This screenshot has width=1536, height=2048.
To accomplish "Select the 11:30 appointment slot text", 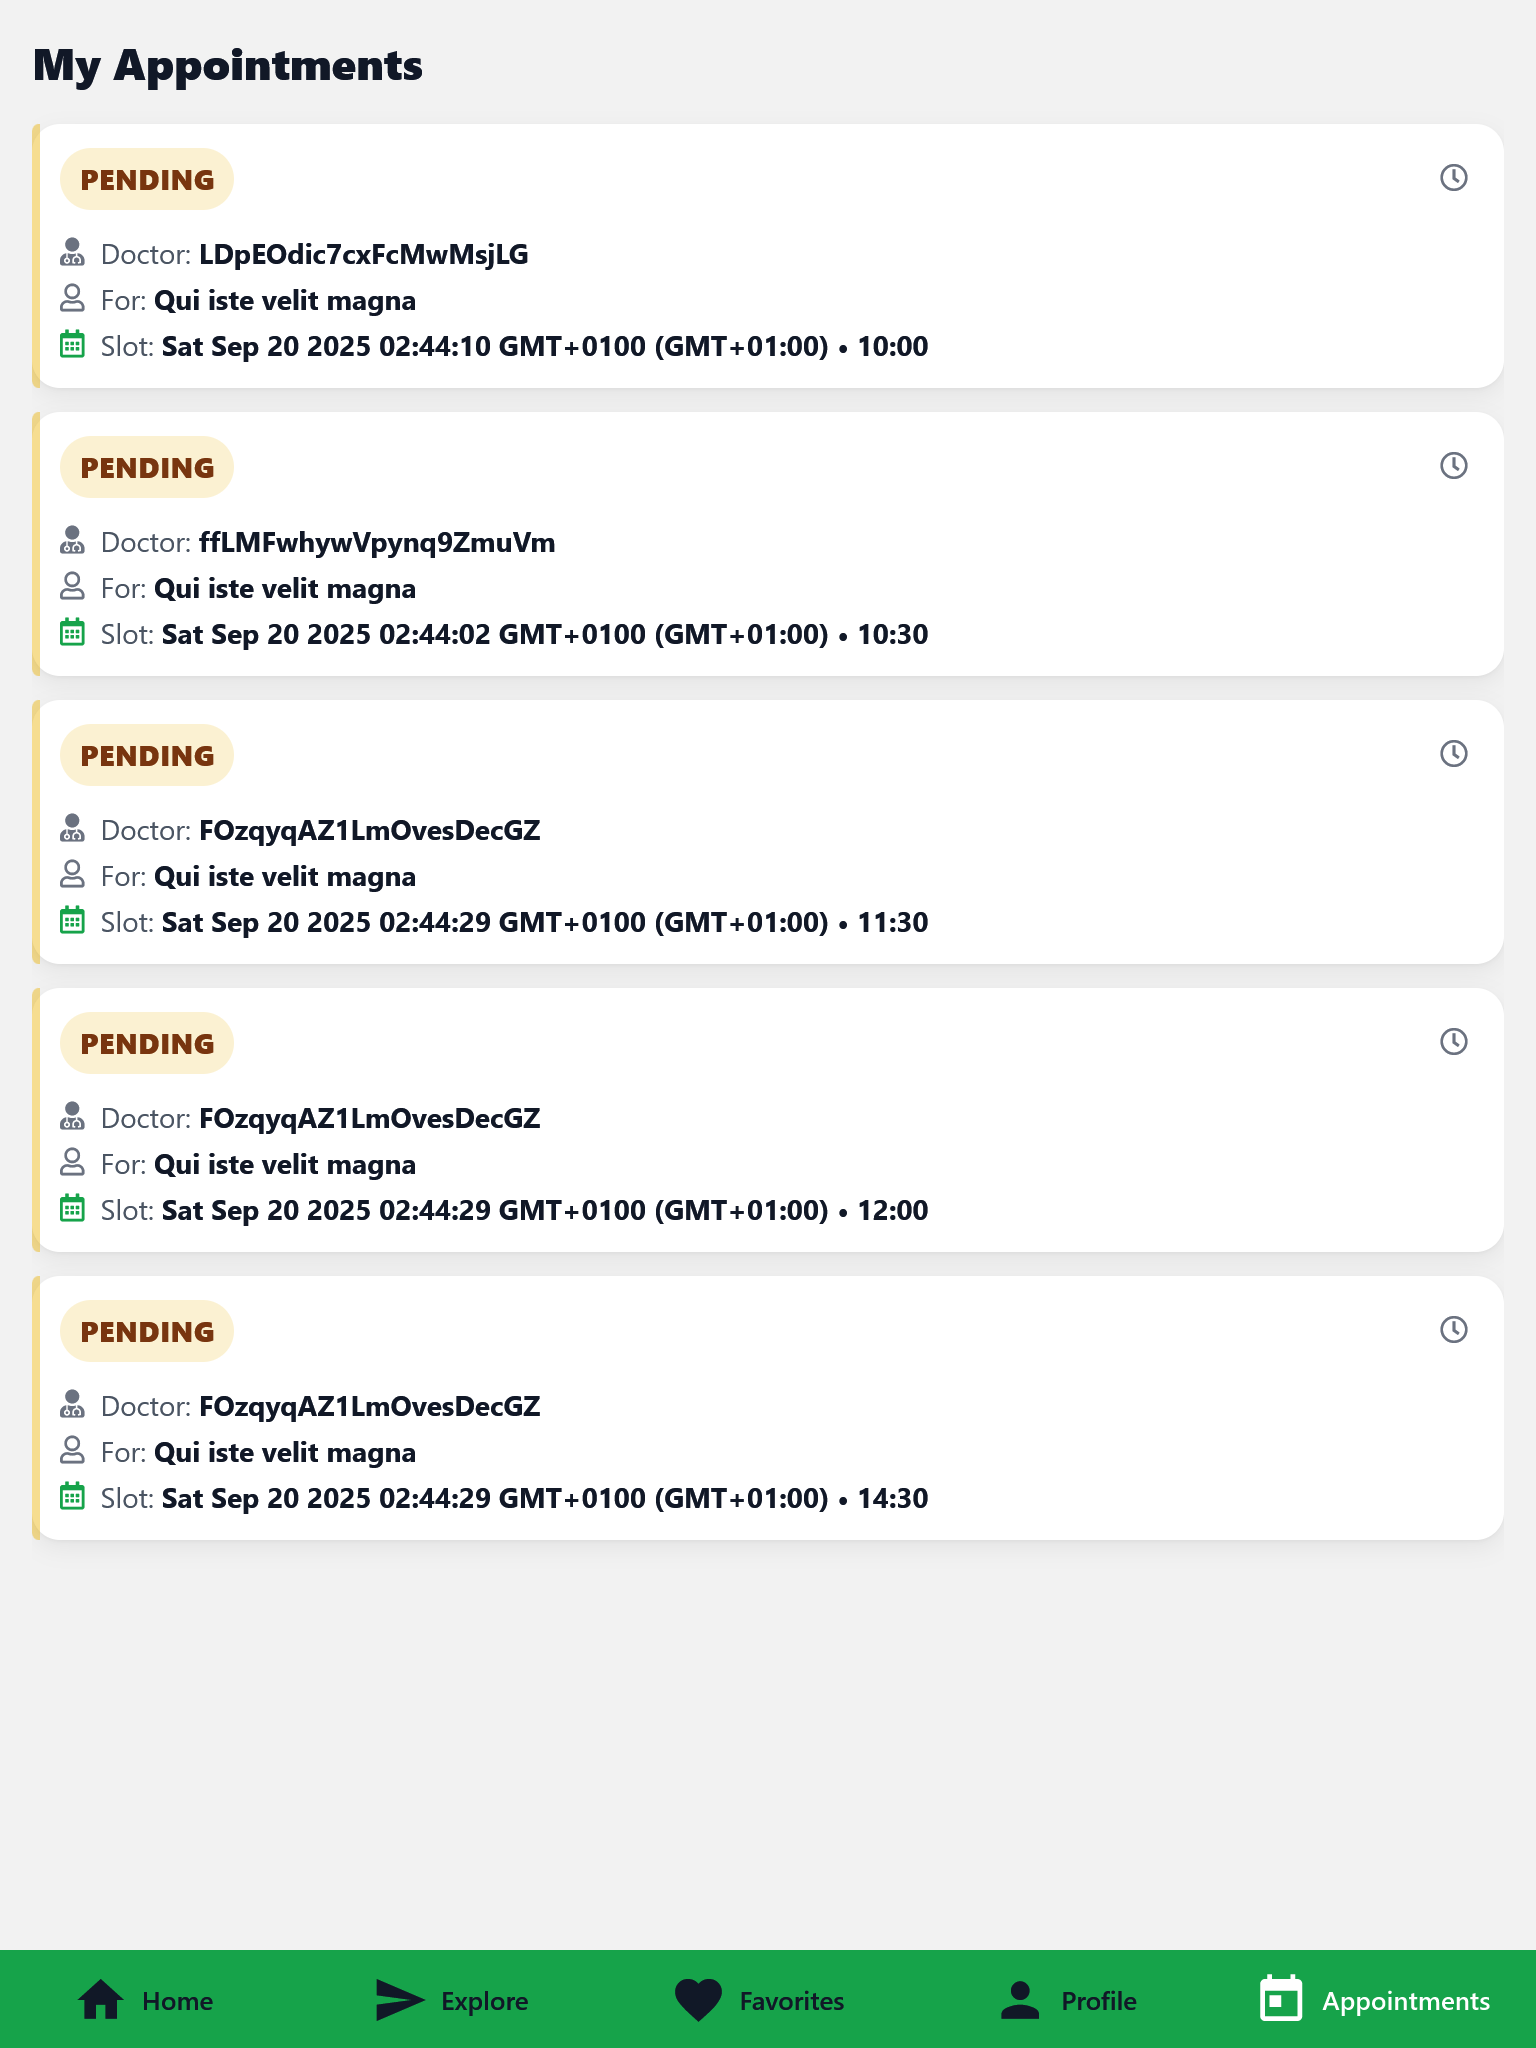I will [x=544, y=922].
